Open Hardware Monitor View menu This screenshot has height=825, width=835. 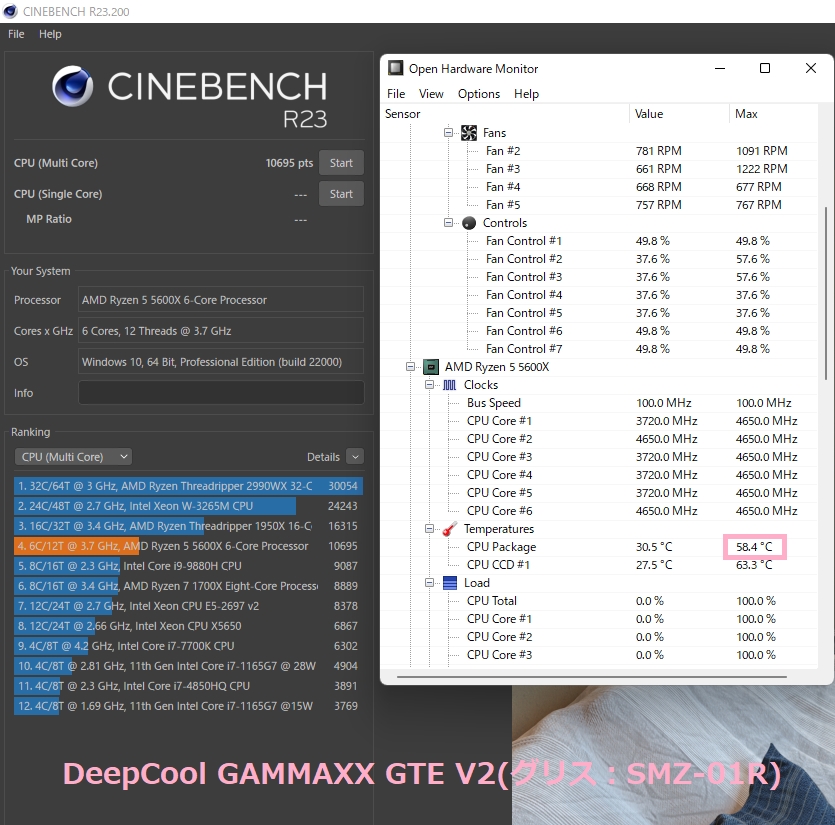pos(431,94)
